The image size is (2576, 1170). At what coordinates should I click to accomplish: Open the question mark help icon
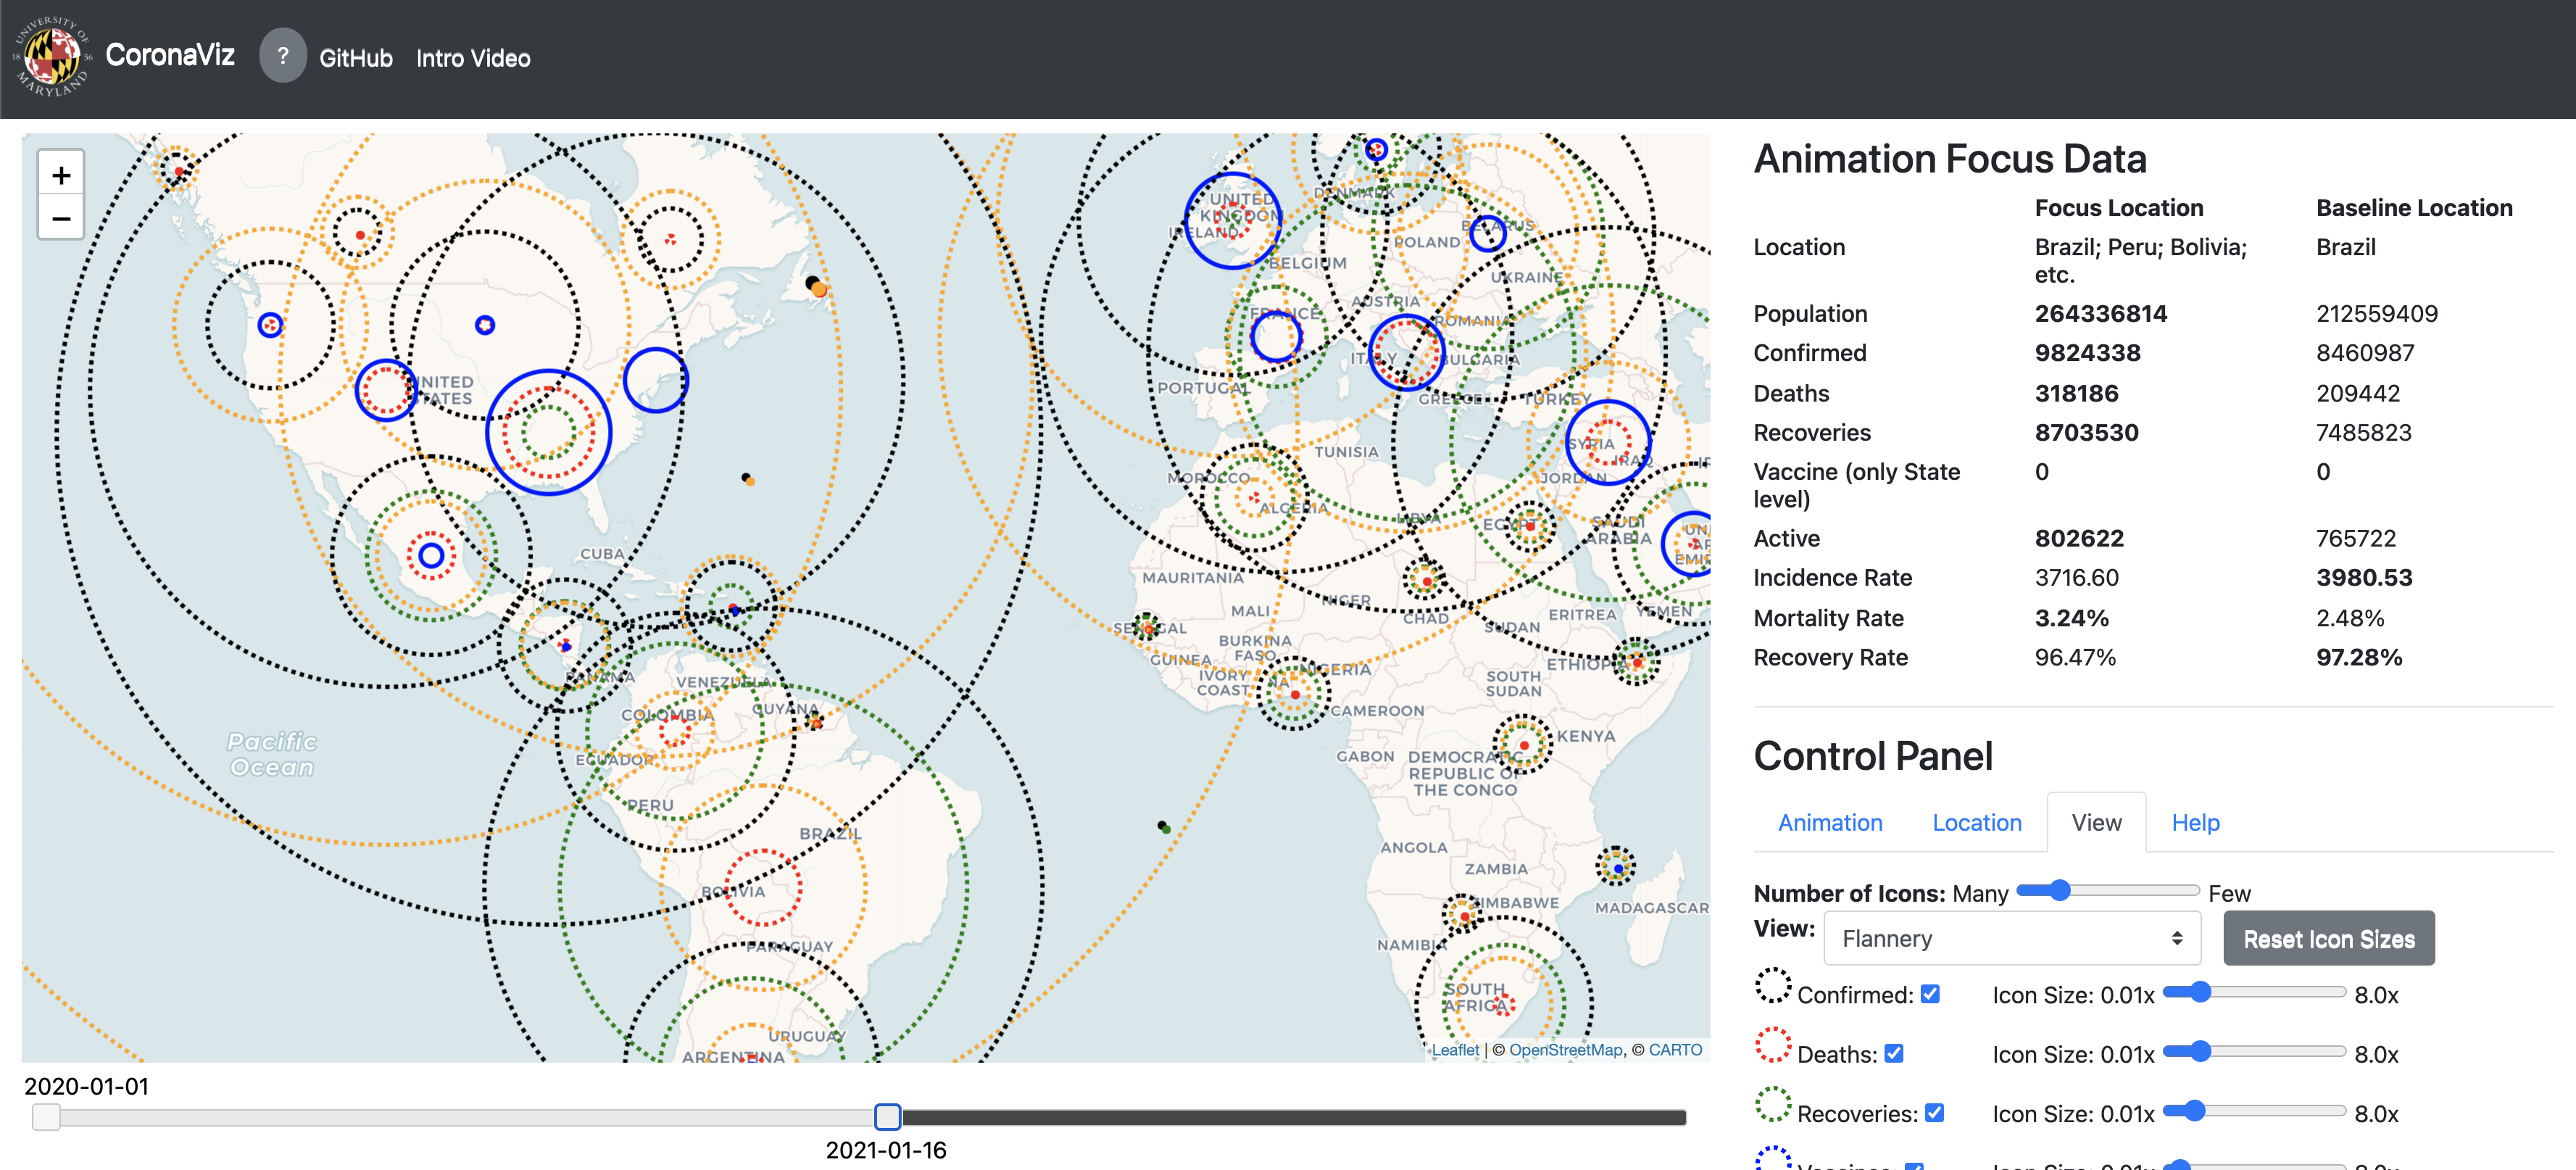(x=283, y=56)
